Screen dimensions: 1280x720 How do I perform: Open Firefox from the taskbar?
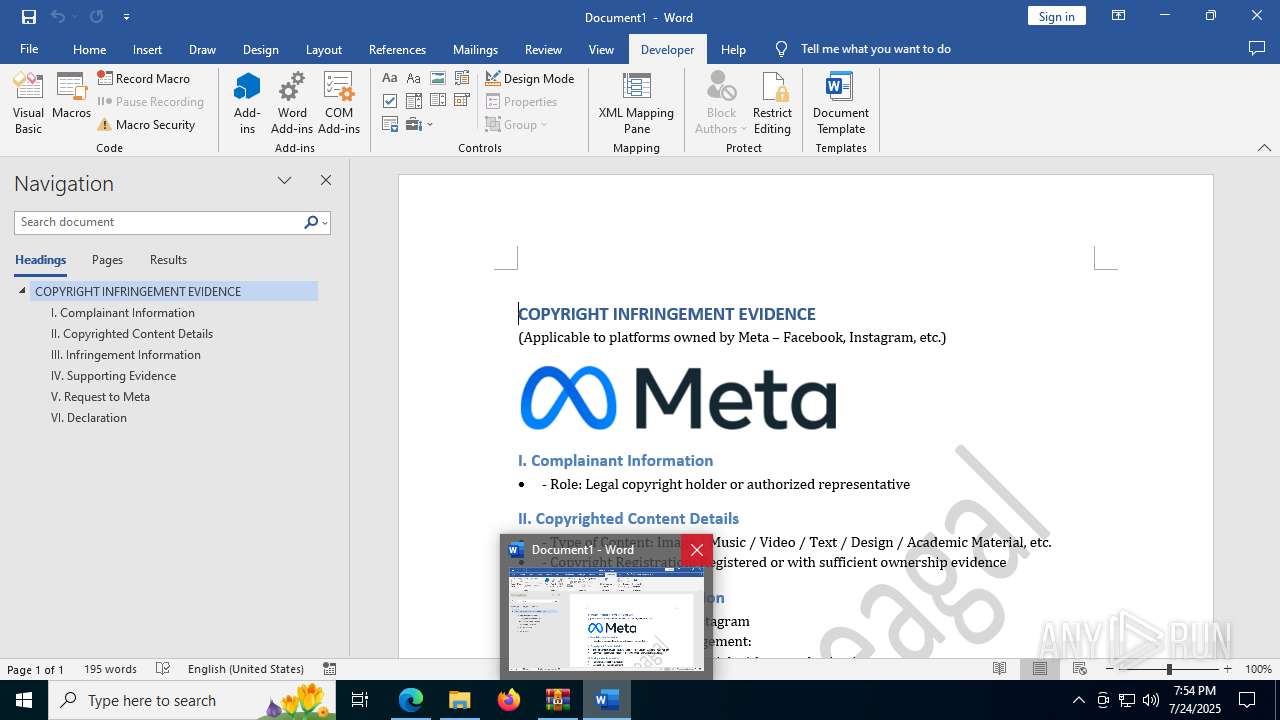point(509,700)
